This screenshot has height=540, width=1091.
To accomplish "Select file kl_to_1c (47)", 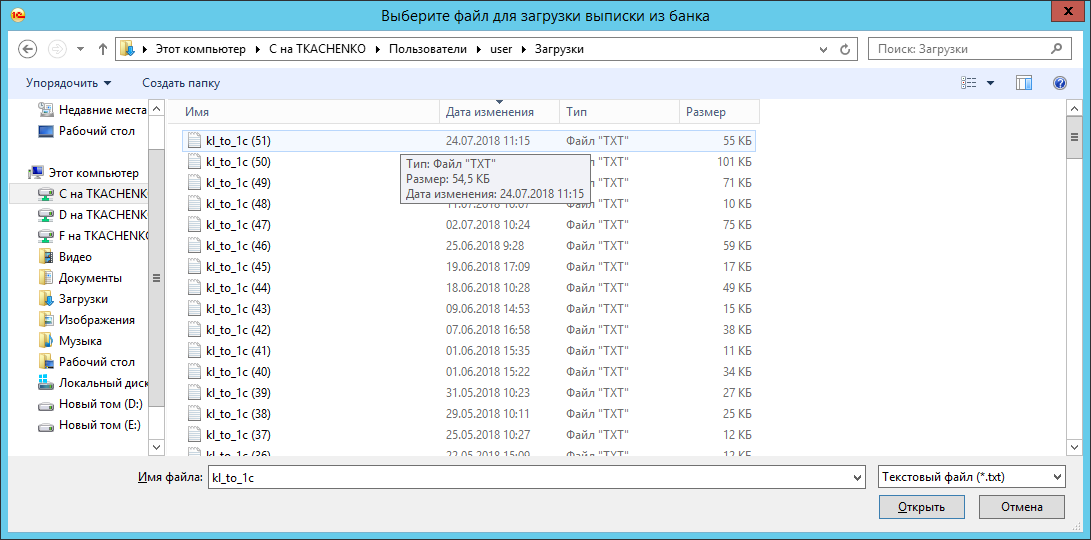I will [238, 225].
